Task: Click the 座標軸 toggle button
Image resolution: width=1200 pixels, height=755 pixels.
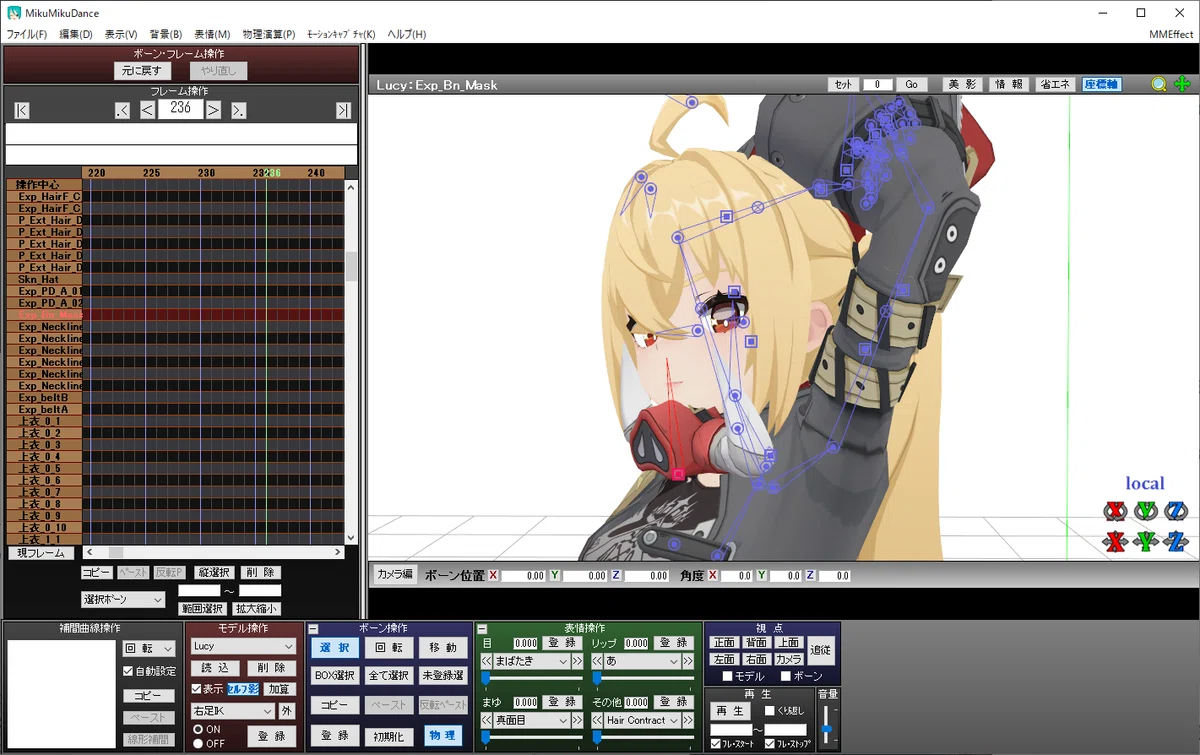Action: (1102, 85)
